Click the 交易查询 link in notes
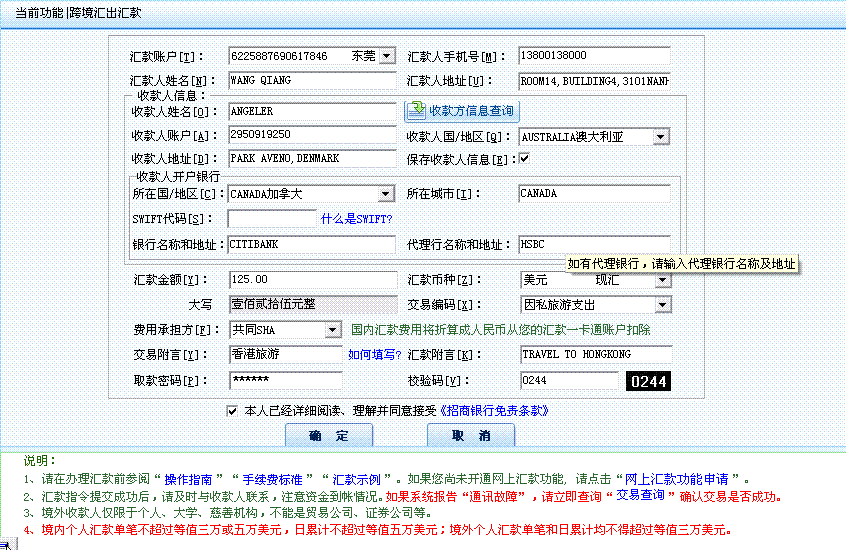 pyautogui.click(x=642, y=496)
